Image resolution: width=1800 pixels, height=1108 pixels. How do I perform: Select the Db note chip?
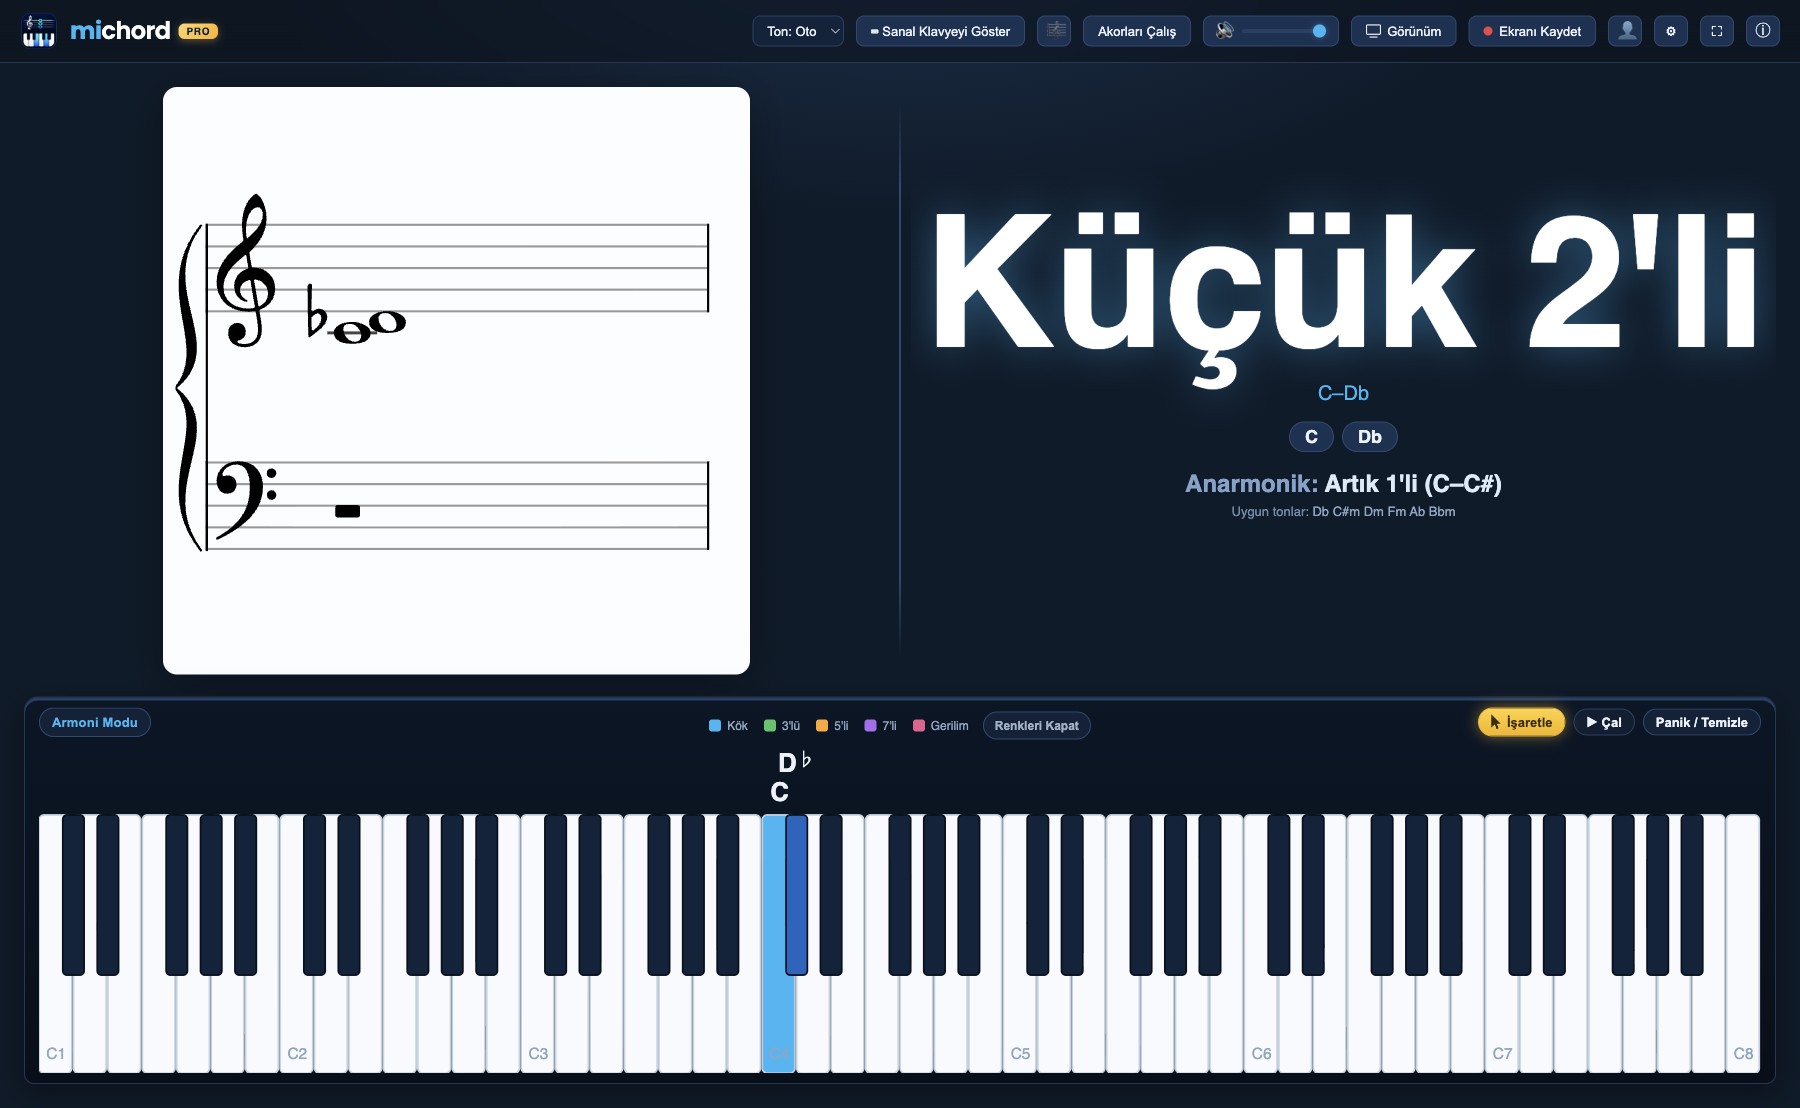click(x=1370, y=437)
